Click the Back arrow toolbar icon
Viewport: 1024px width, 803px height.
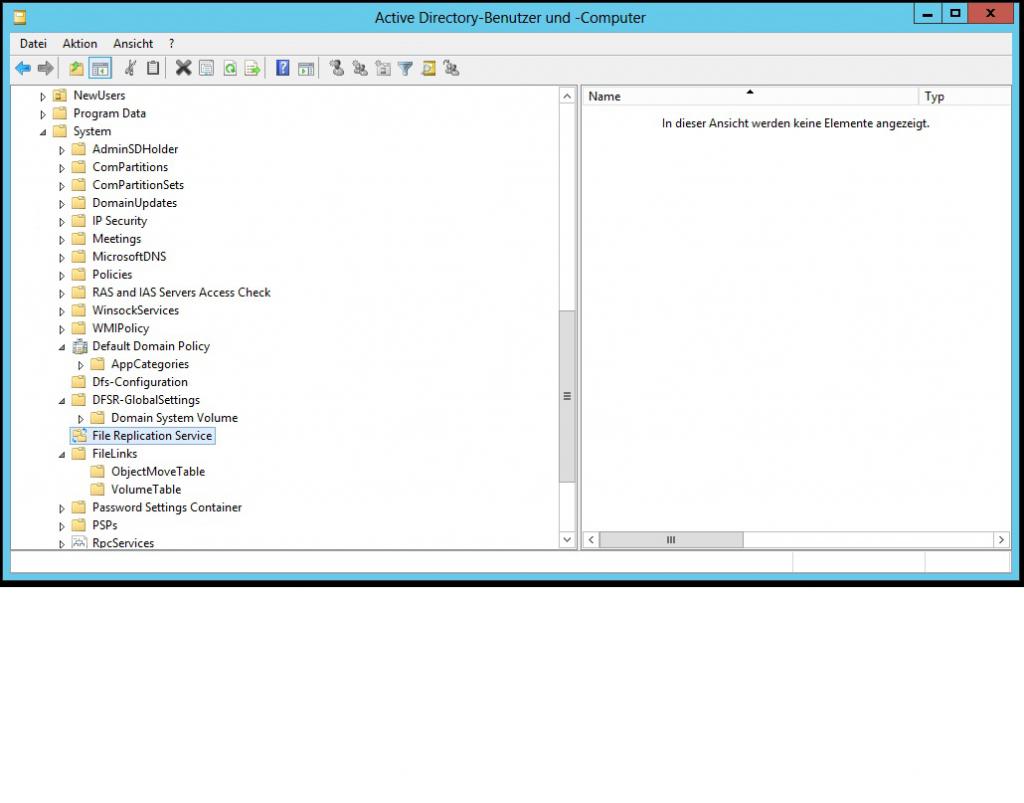pyautogui.click(x=23, y=68)
